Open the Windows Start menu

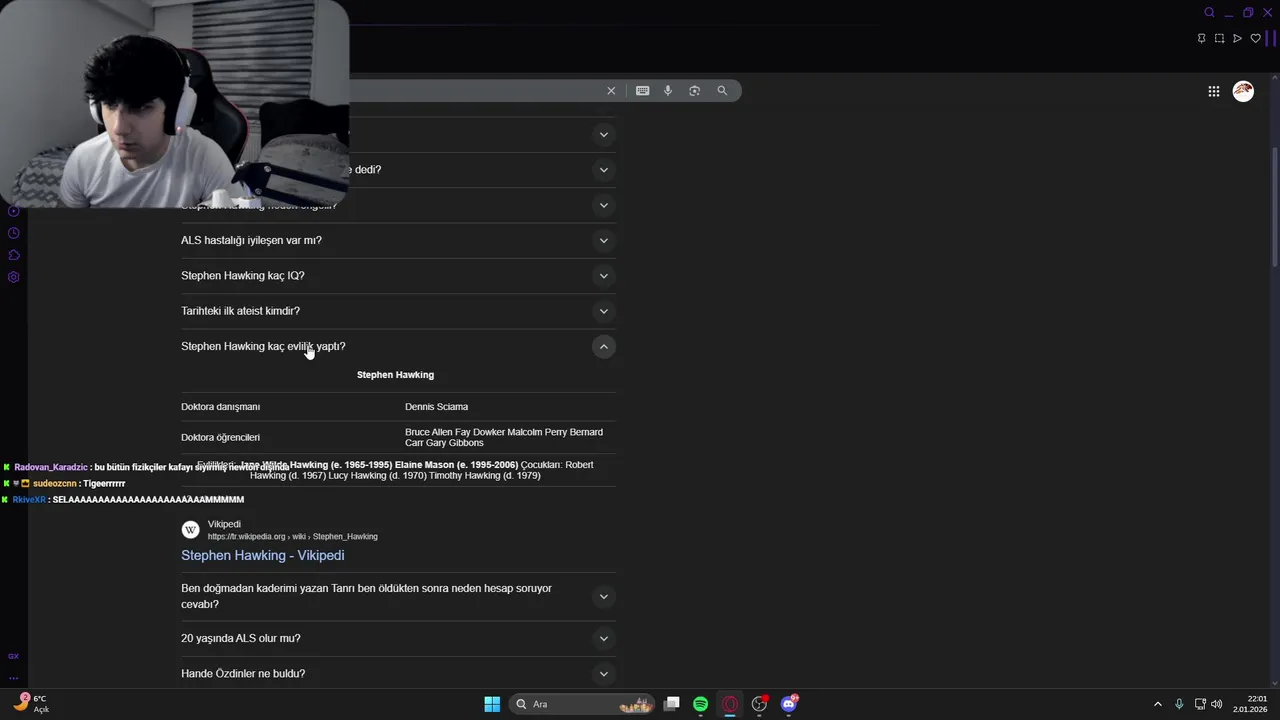[492, 704]
